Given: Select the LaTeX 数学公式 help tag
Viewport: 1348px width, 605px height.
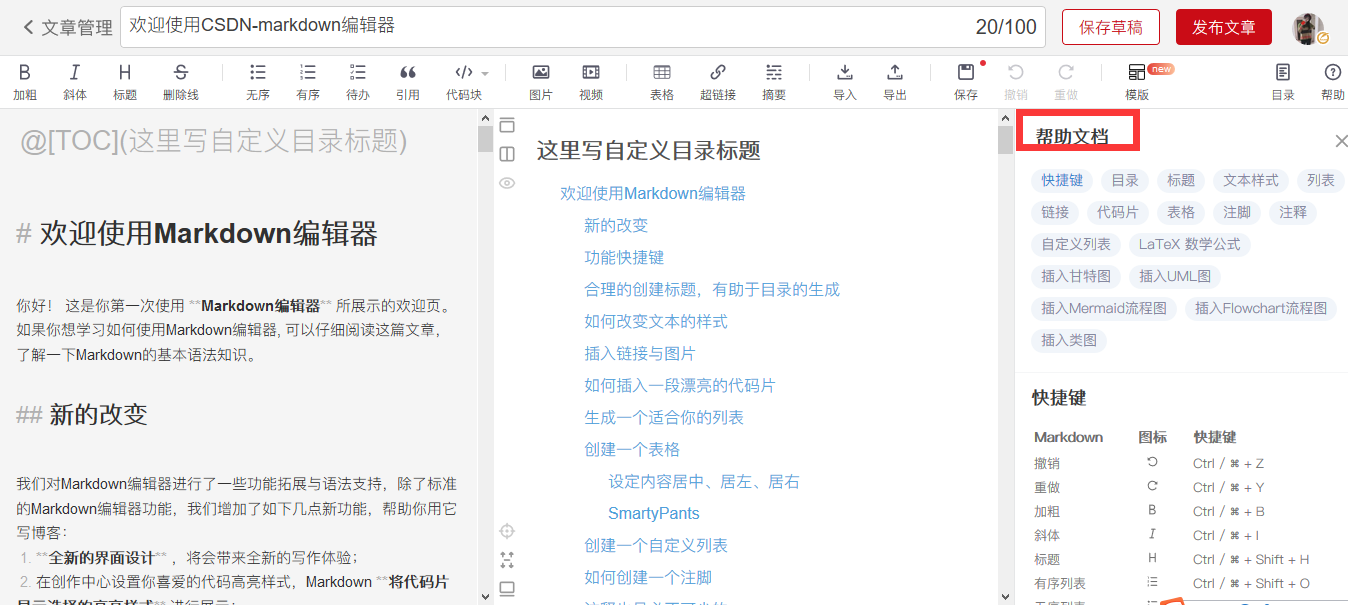Looking at the screenshot, I should pyautogui.click(x=1190, y=244).
